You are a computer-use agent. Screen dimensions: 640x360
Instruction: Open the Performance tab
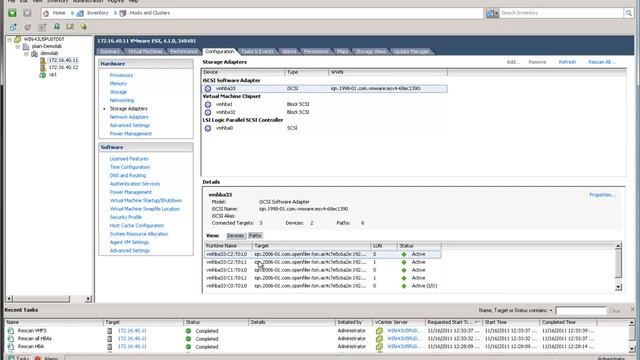(184, 51)
